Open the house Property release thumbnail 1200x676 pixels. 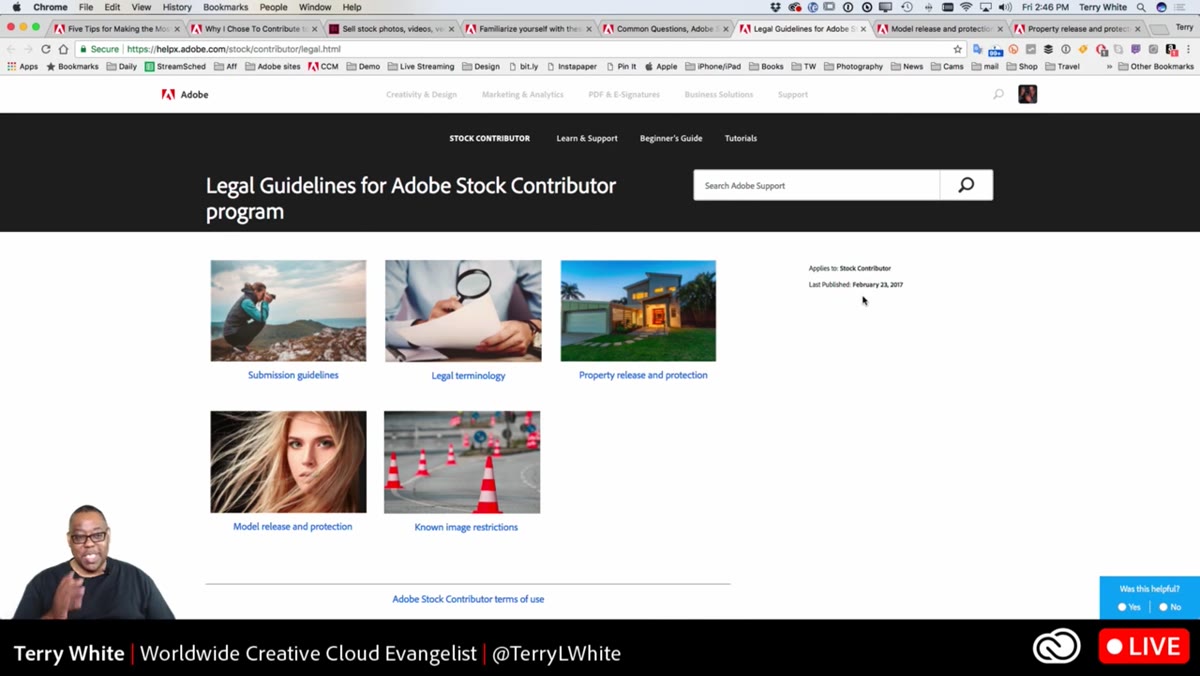[x=638, y=311]
